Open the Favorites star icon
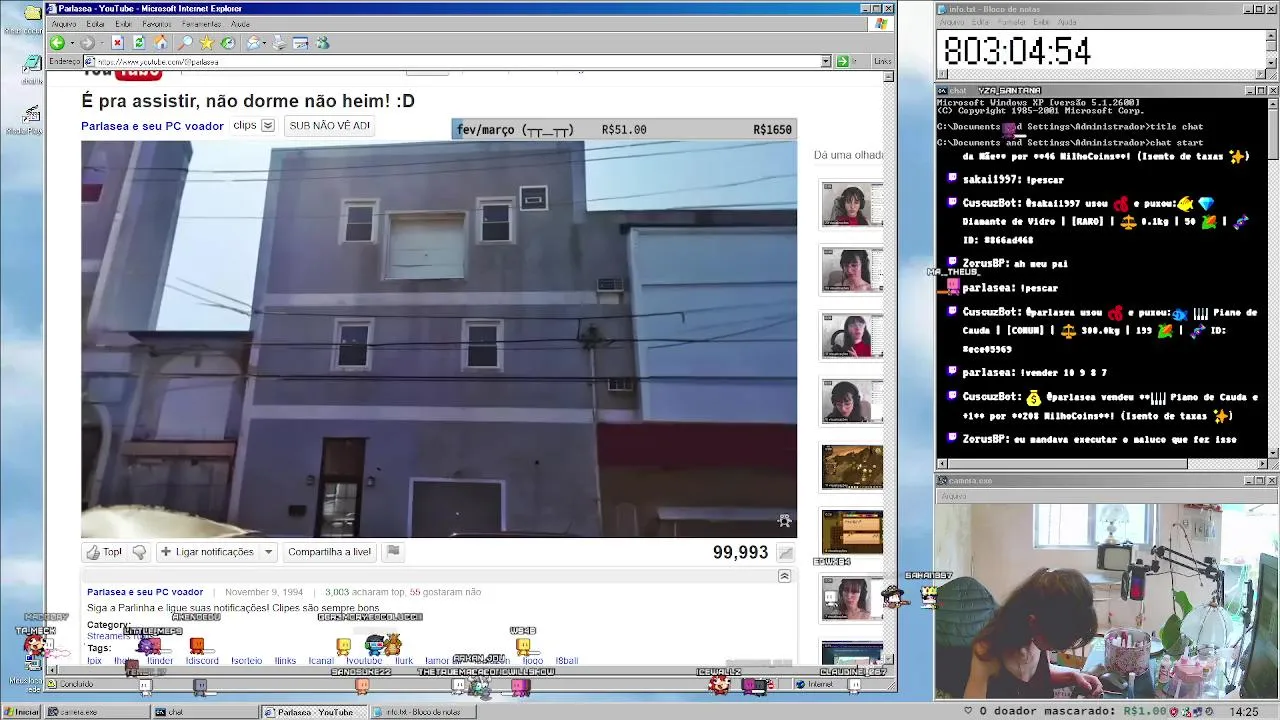This screenshot has width=1280, height=720. tap(206, 43)
